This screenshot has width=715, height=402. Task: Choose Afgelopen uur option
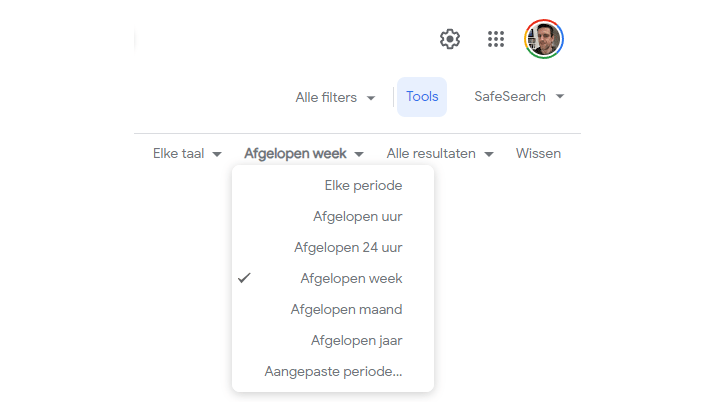tap(357, 216)
